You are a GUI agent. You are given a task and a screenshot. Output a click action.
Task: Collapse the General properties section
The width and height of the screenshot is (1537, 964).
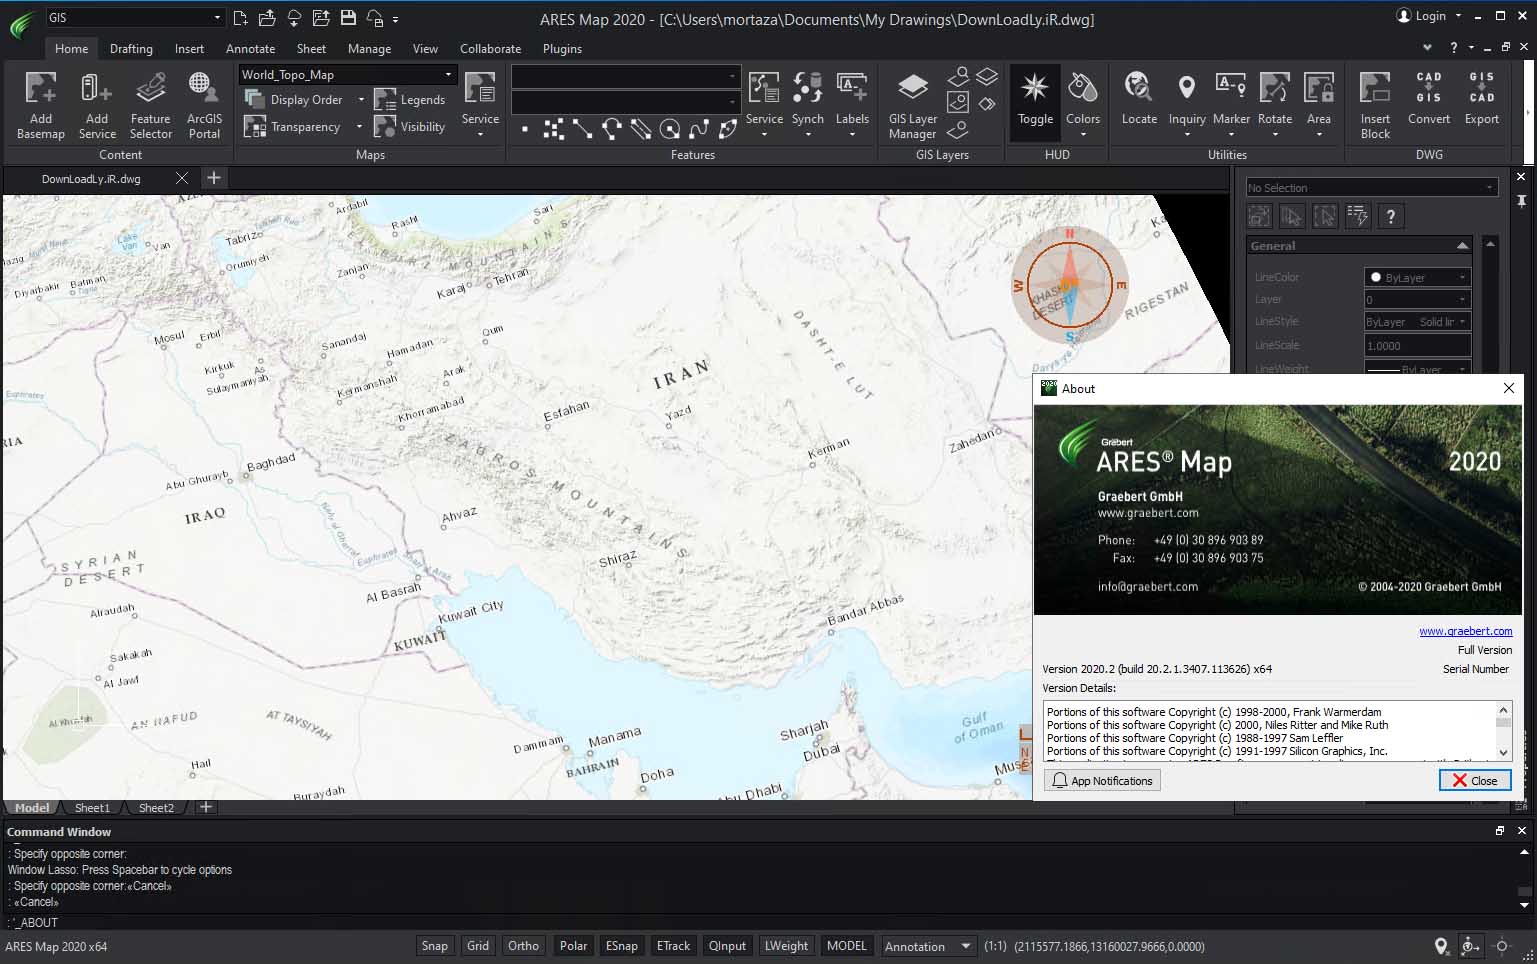click(1462, 246)
